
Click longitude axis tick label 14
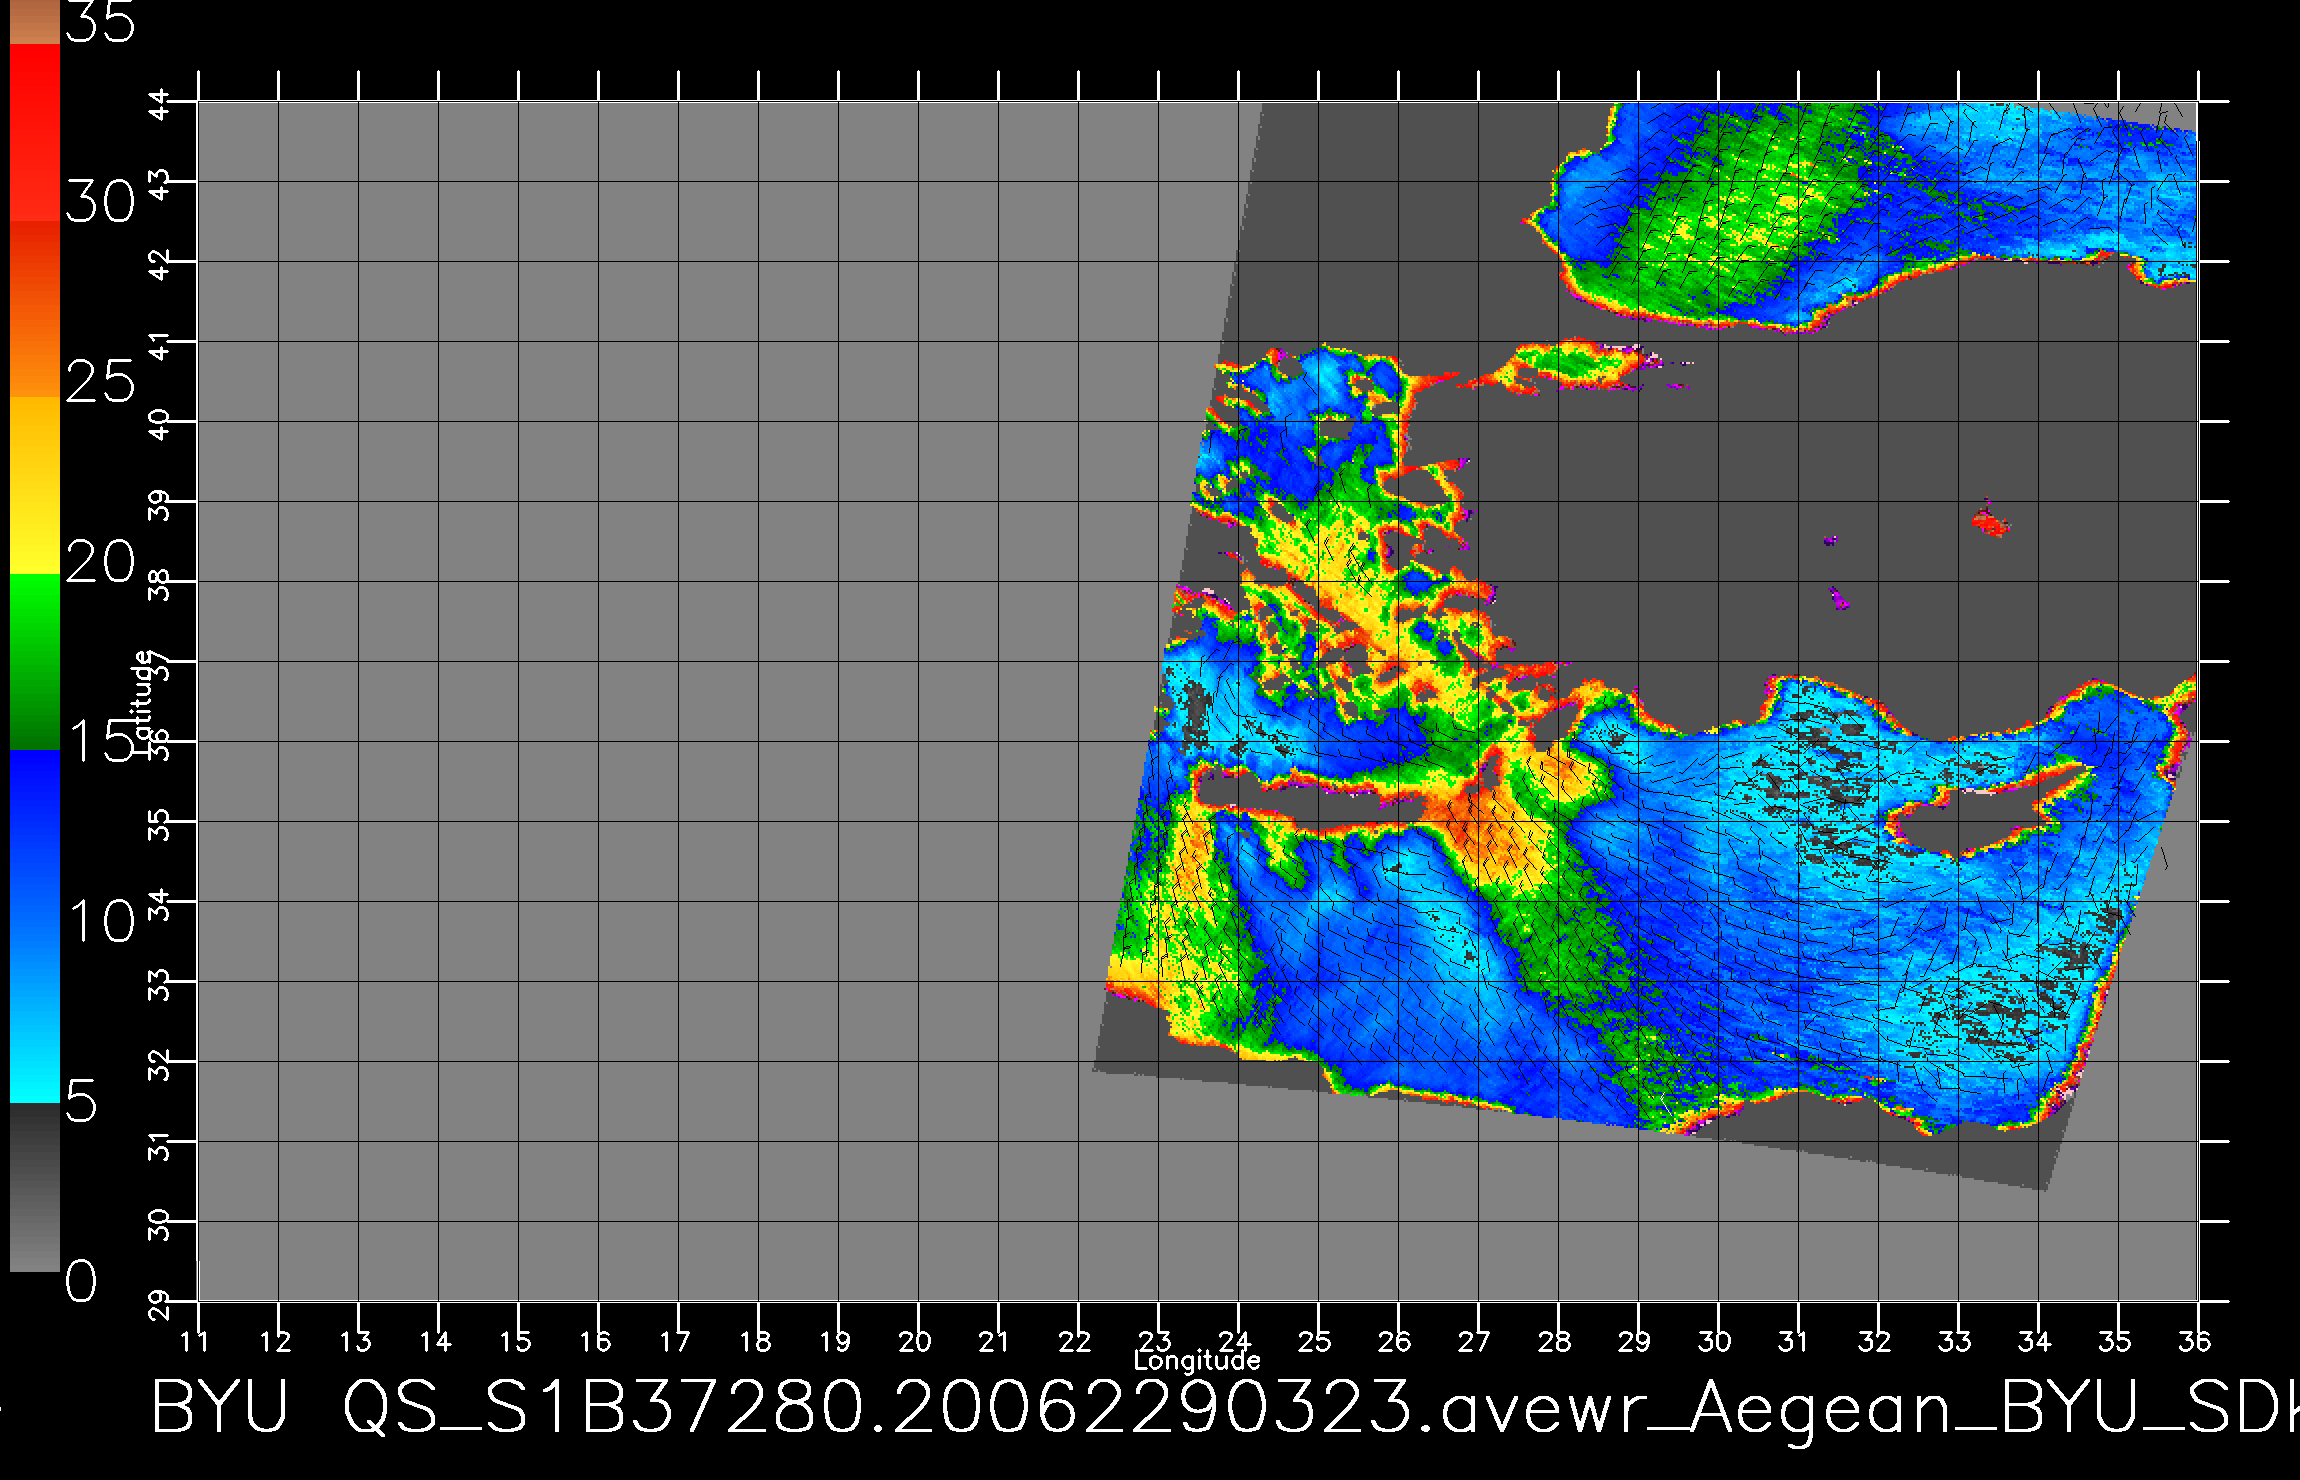(435, 1341)
